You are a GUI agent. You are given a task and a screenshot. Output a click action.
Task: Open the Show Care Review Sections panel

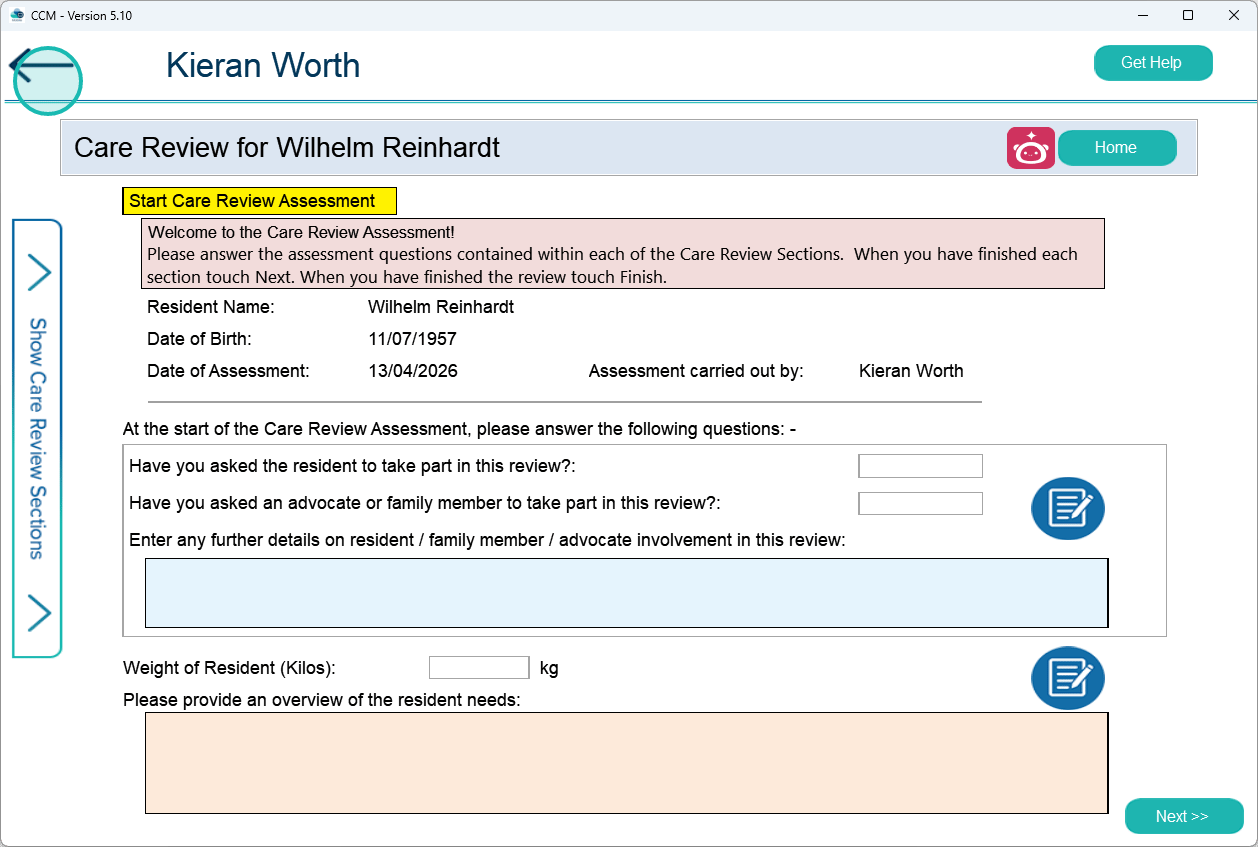pyautogui.click(x=37, y=438)
